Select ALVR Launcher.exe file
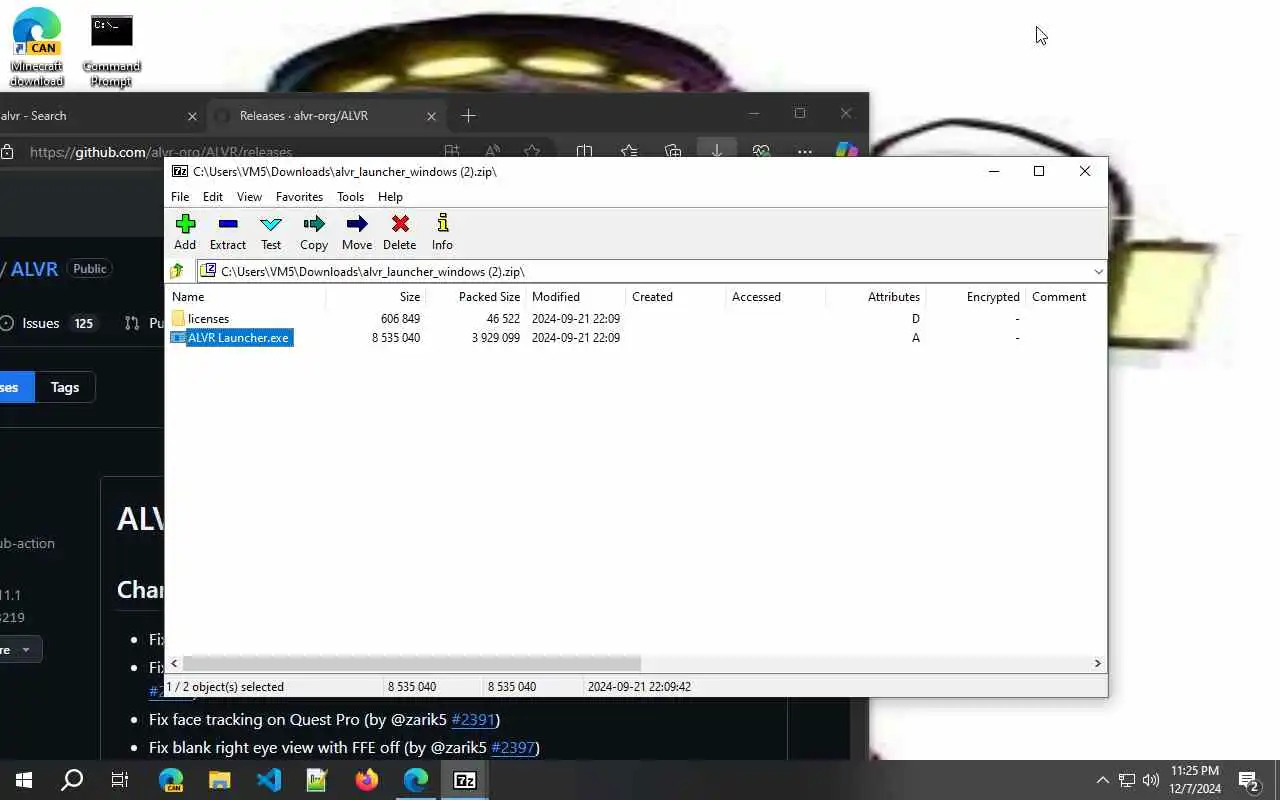The width and height of the screenshot is (1280, 800). 238,338
